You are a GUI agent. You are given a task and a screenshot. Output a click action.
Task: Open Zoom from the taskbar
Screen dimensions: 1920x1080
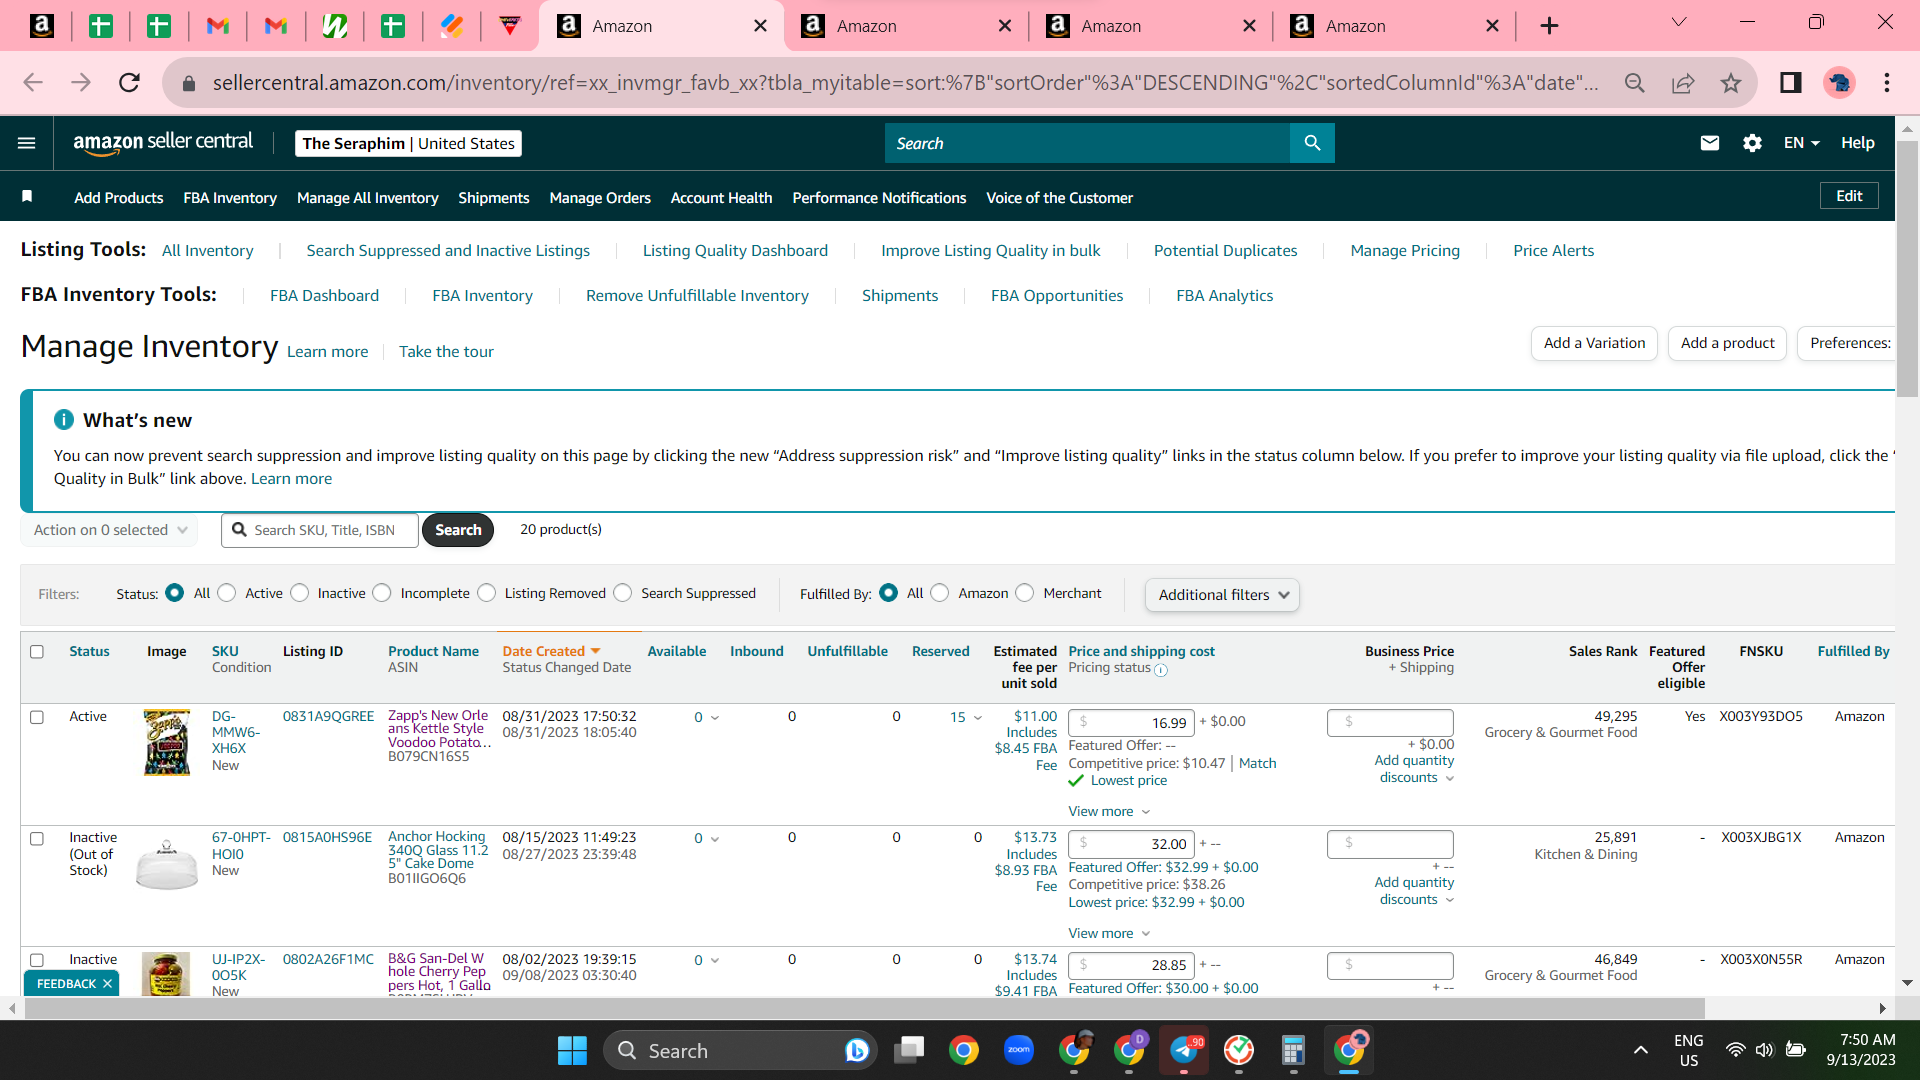(1019, 1050)
